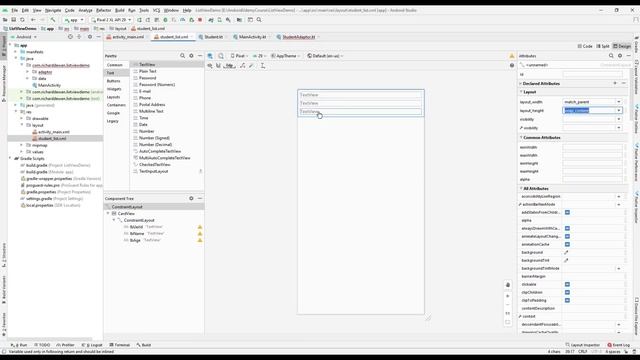Click the Sync refresh icon in main toolbar

tap(22, 20)
